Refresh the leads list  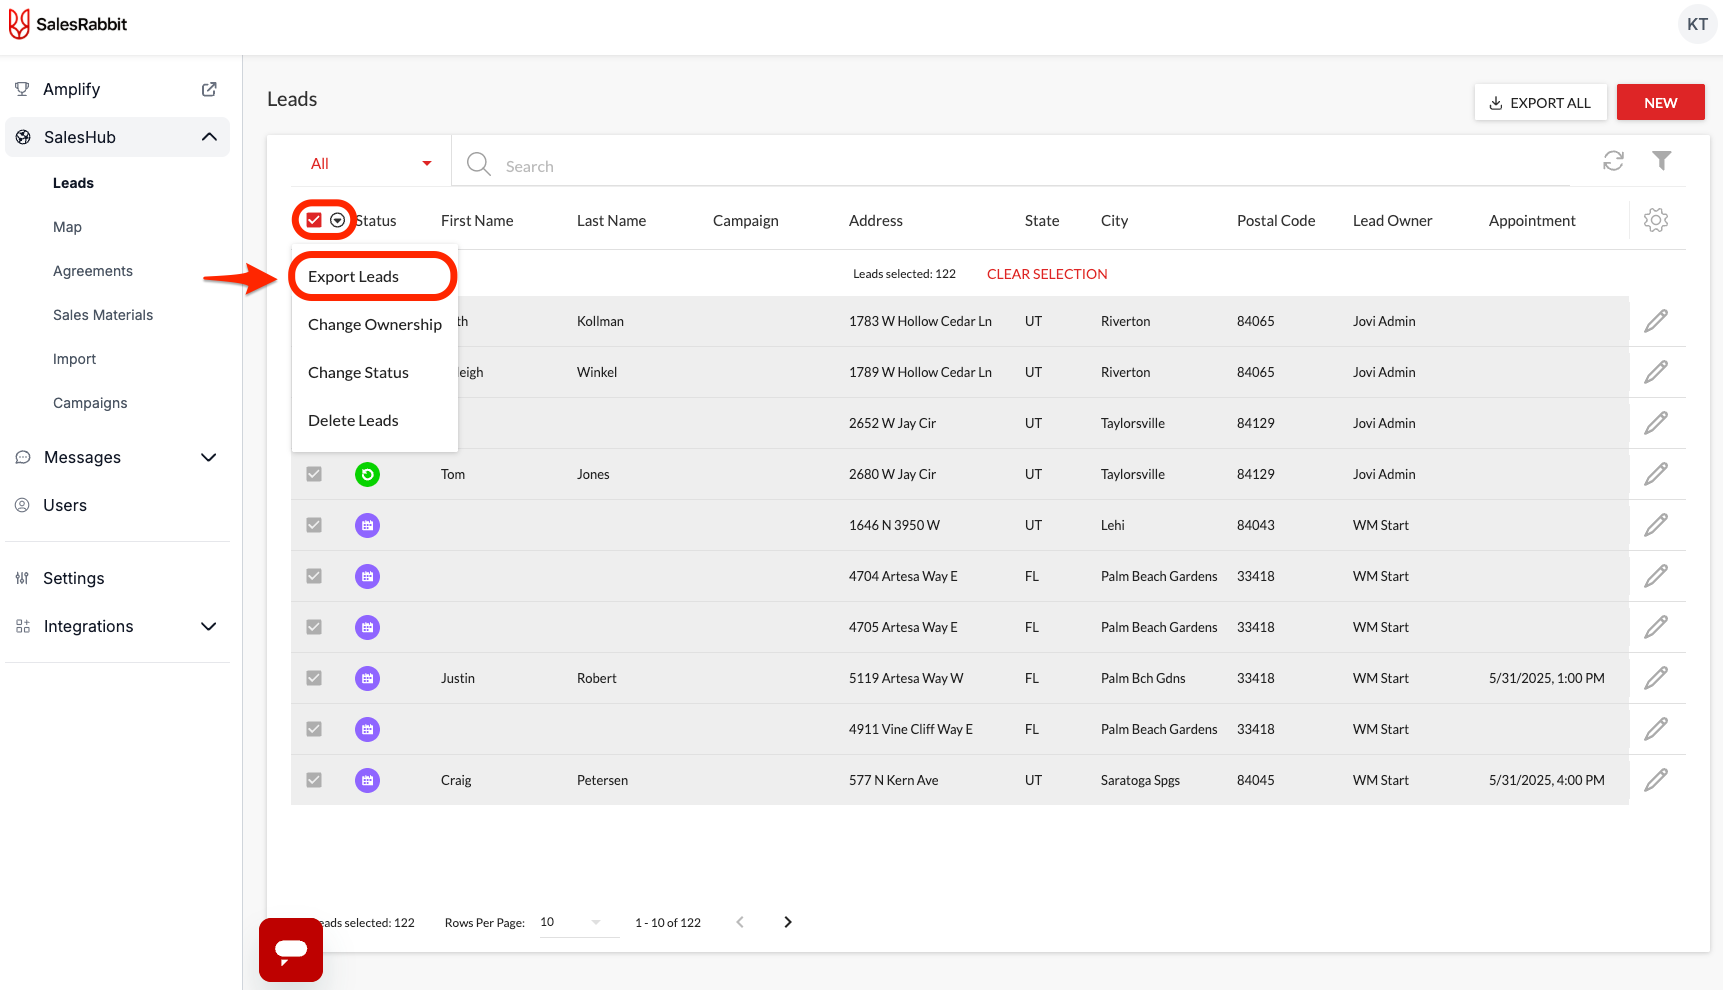(1613, 161)
